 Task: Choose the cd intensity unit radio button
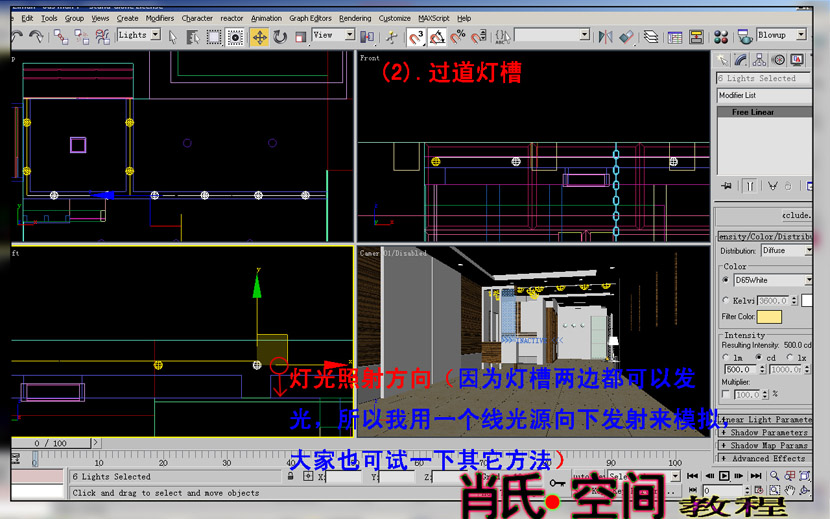coord(759,357)
